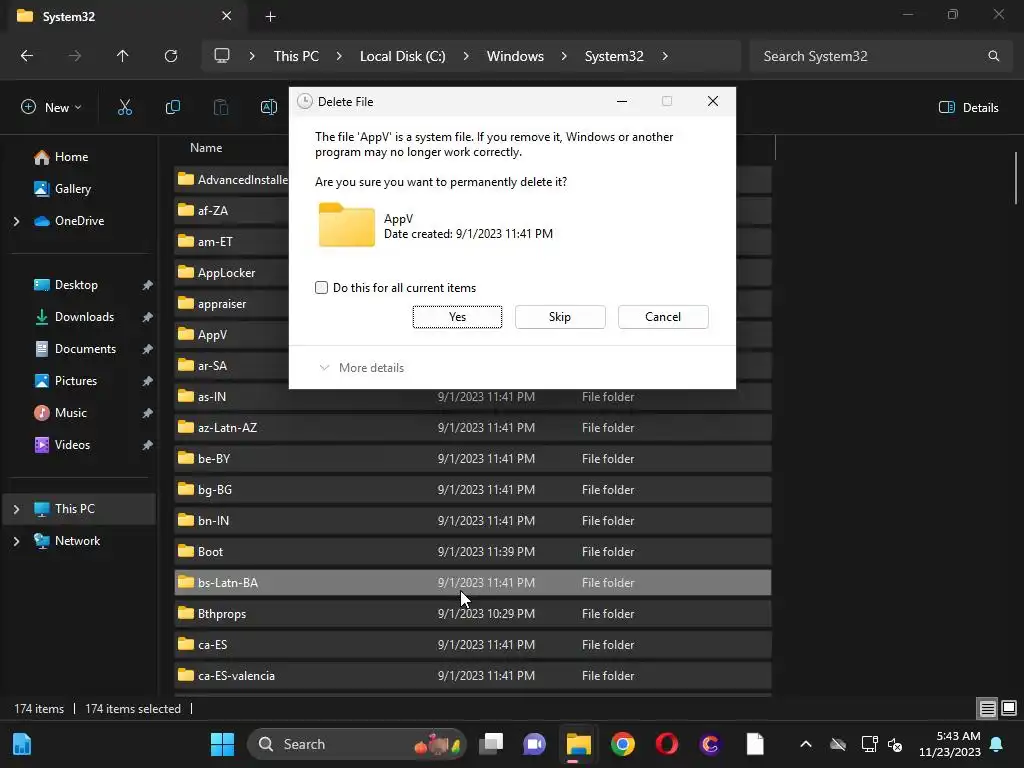Click the Copy icon in toolbar
The width and height of the screenshot is (1024, 768).
(x=172, y=108)
